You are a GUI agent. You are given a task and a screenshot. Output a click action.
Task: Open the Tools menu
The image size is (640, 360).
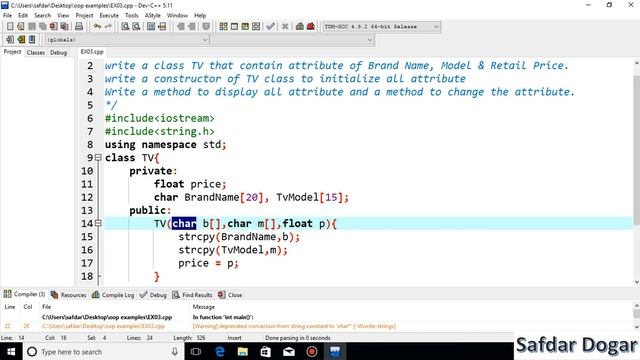(x=131, y=15)
